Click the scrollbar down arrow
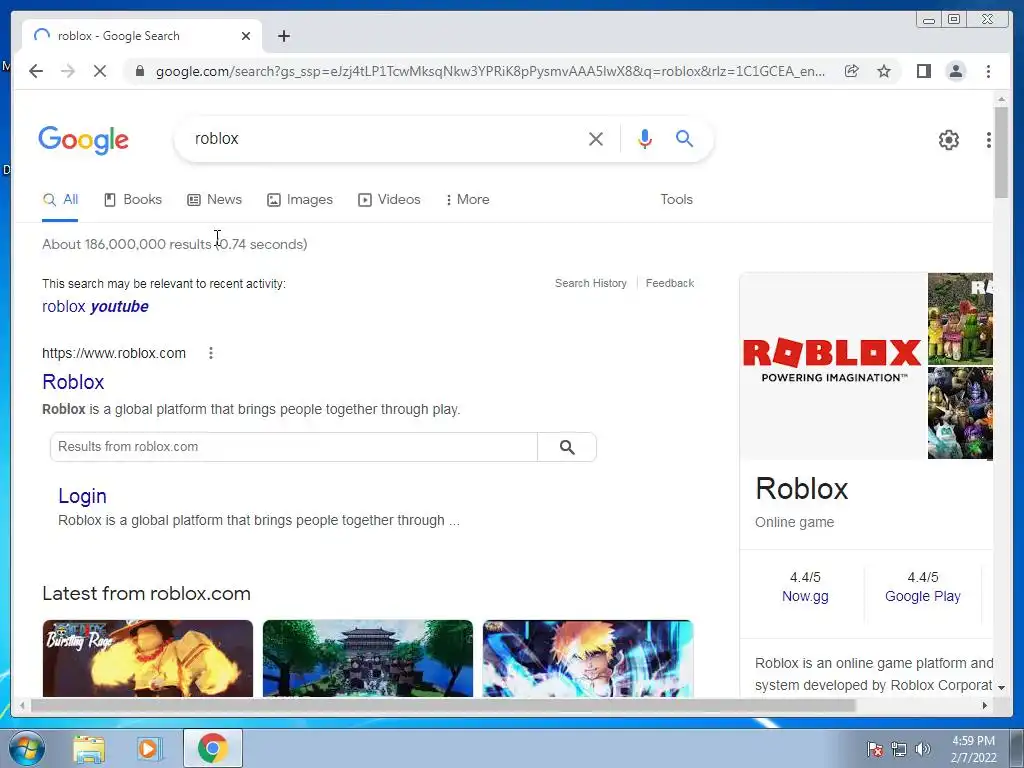Viewport: 1024px width, 768px height. tap(1001, 688)
